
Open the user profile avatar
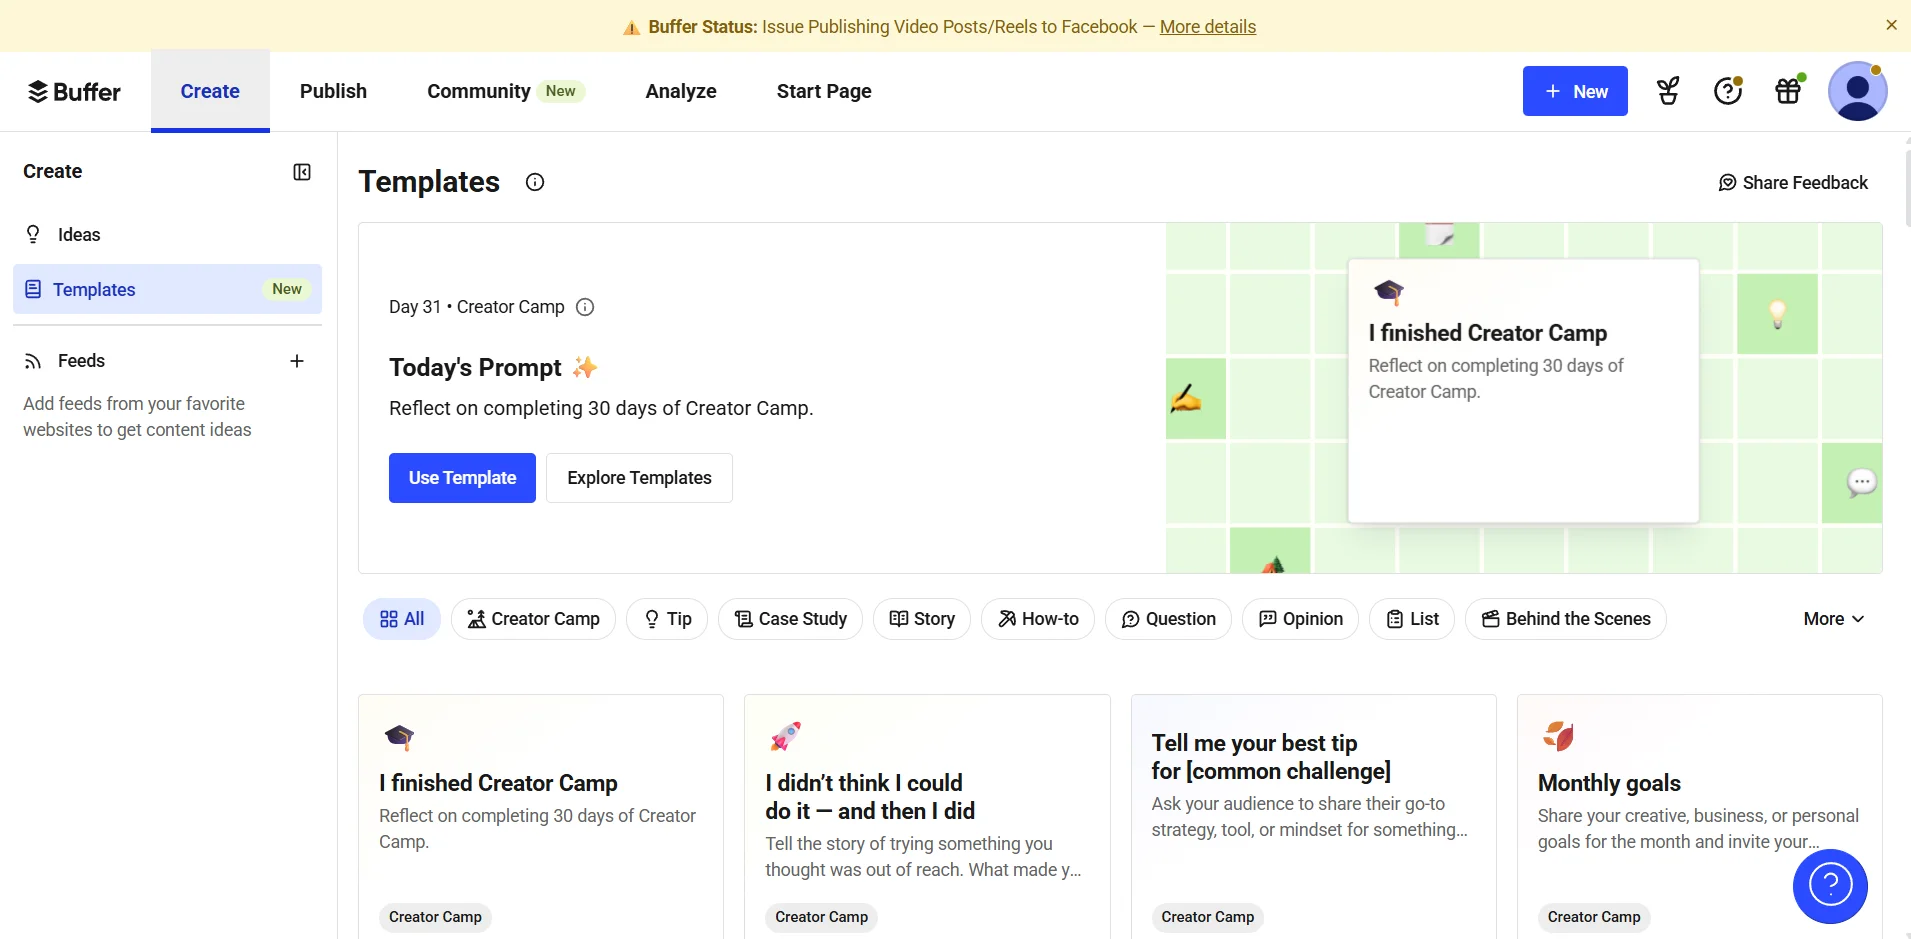pyautogui.click(x=1857, y=91)
